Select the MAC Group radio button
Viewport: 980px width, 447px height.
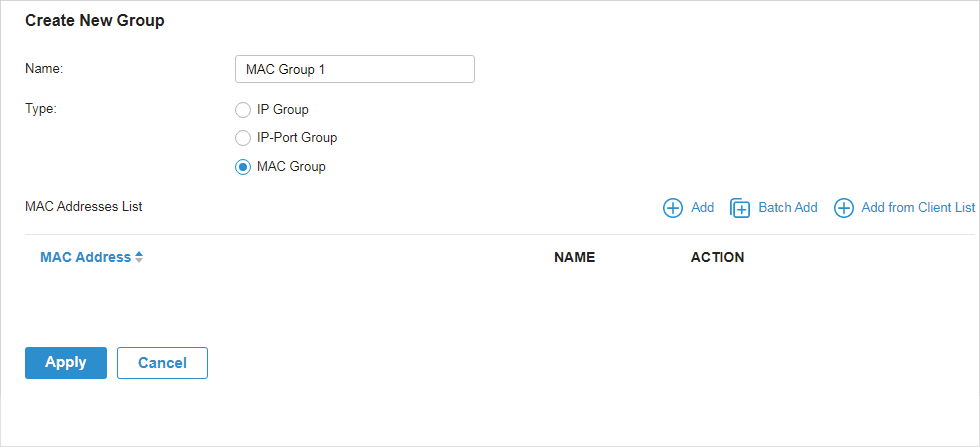pos(242,167)
